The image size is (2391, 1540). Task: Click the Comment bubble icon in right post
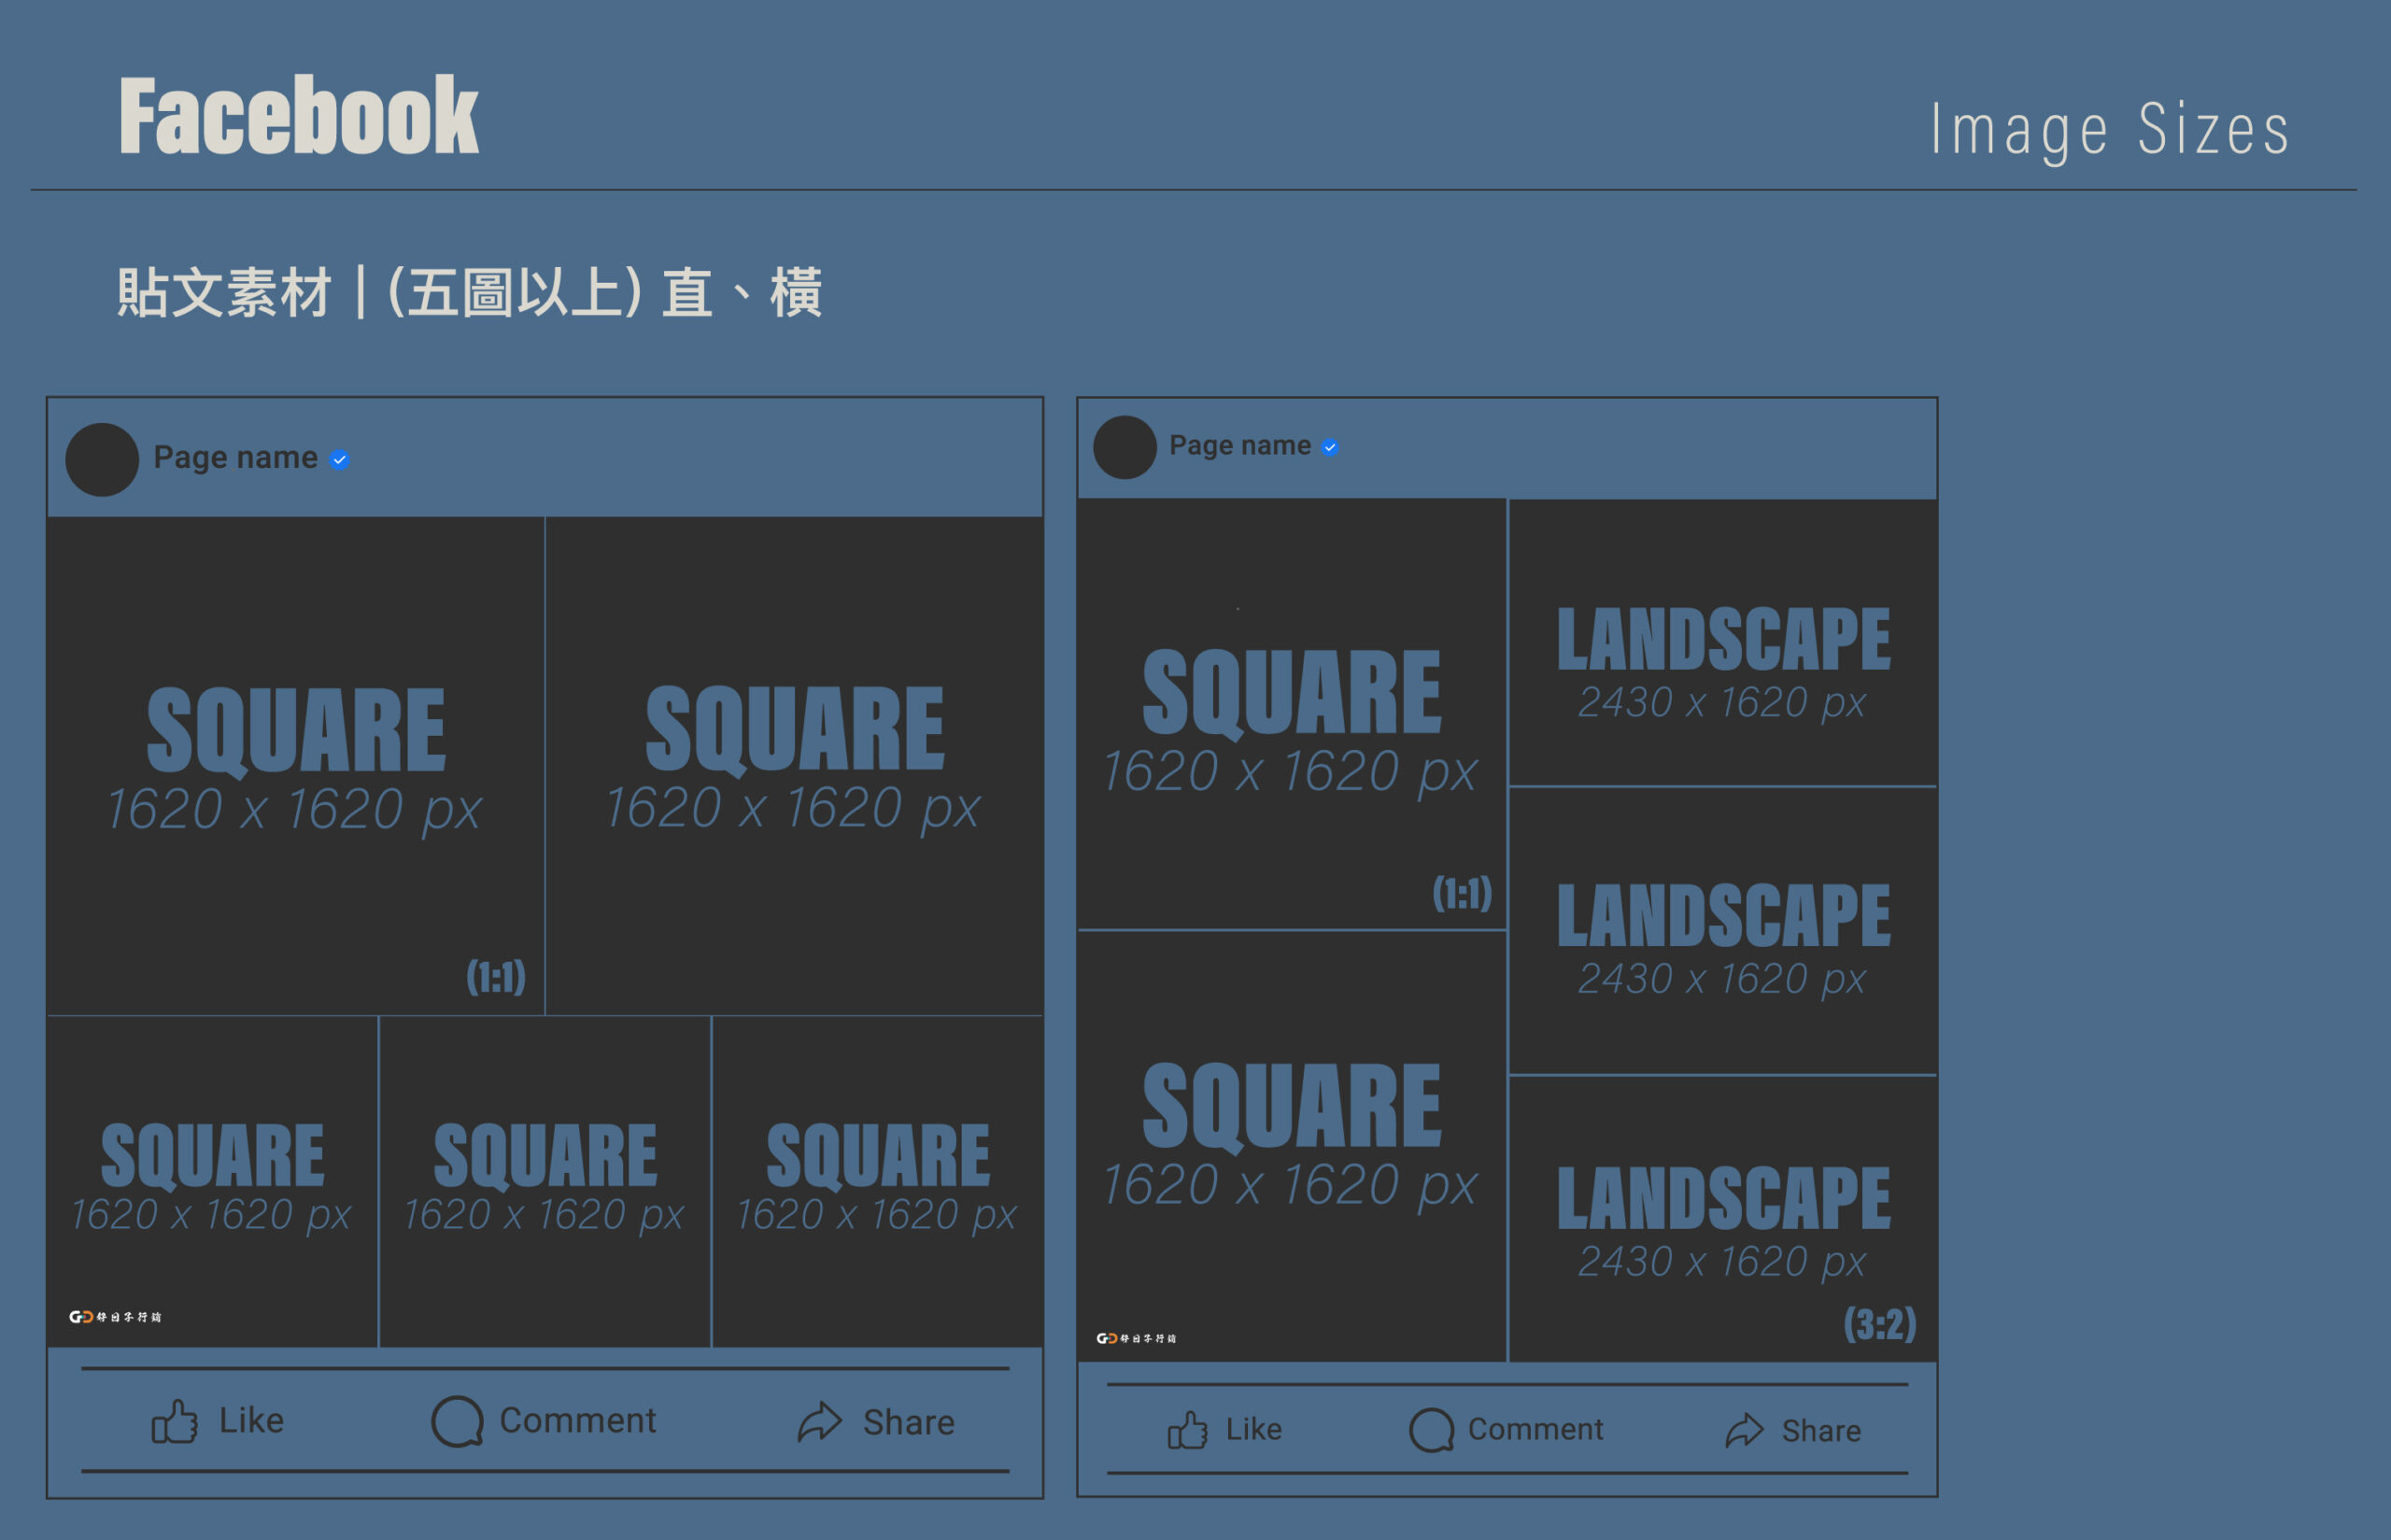(x=1431, y=1430)
